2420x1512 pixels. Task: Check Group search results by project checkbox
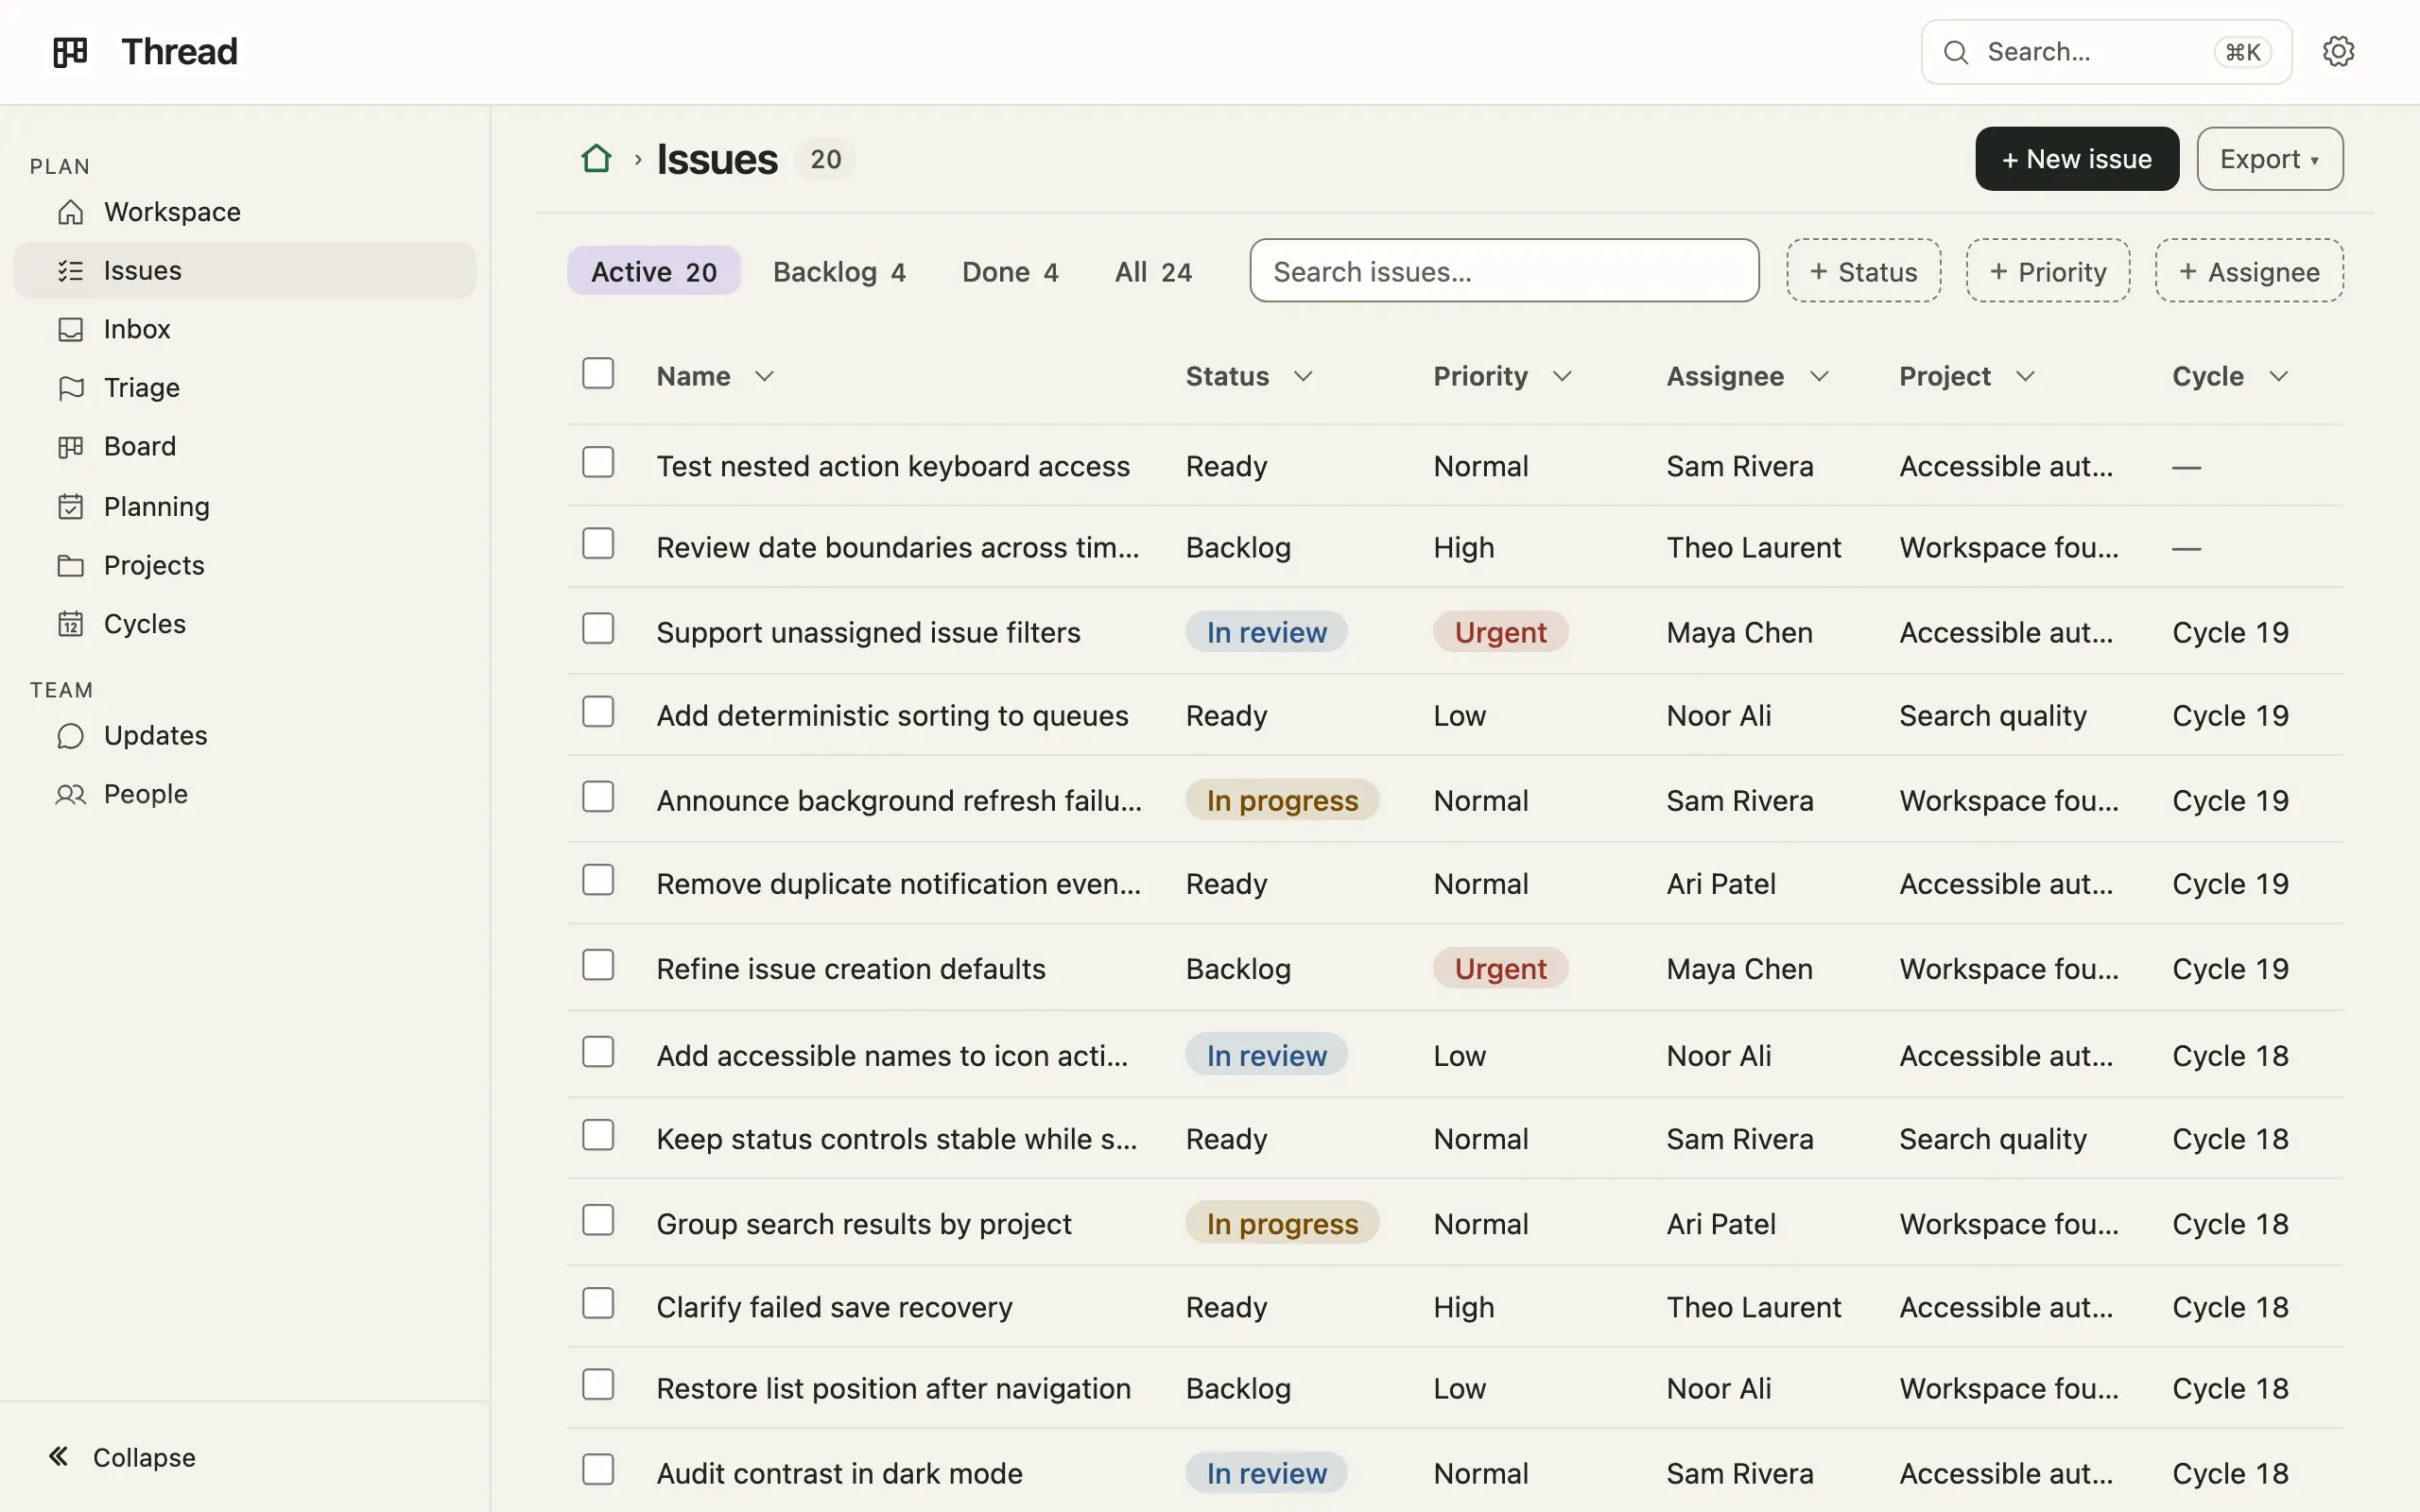(x=598, y=1220)
